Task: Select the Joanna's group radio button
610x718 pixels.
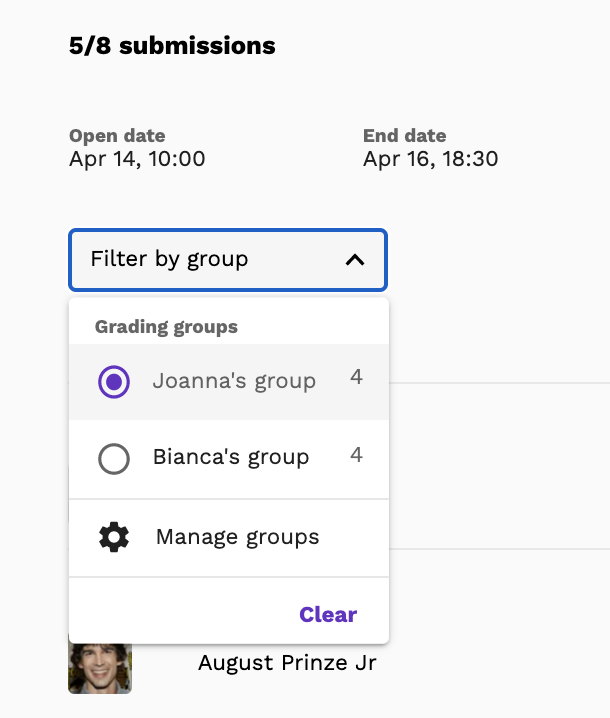Action: (114, 381)
